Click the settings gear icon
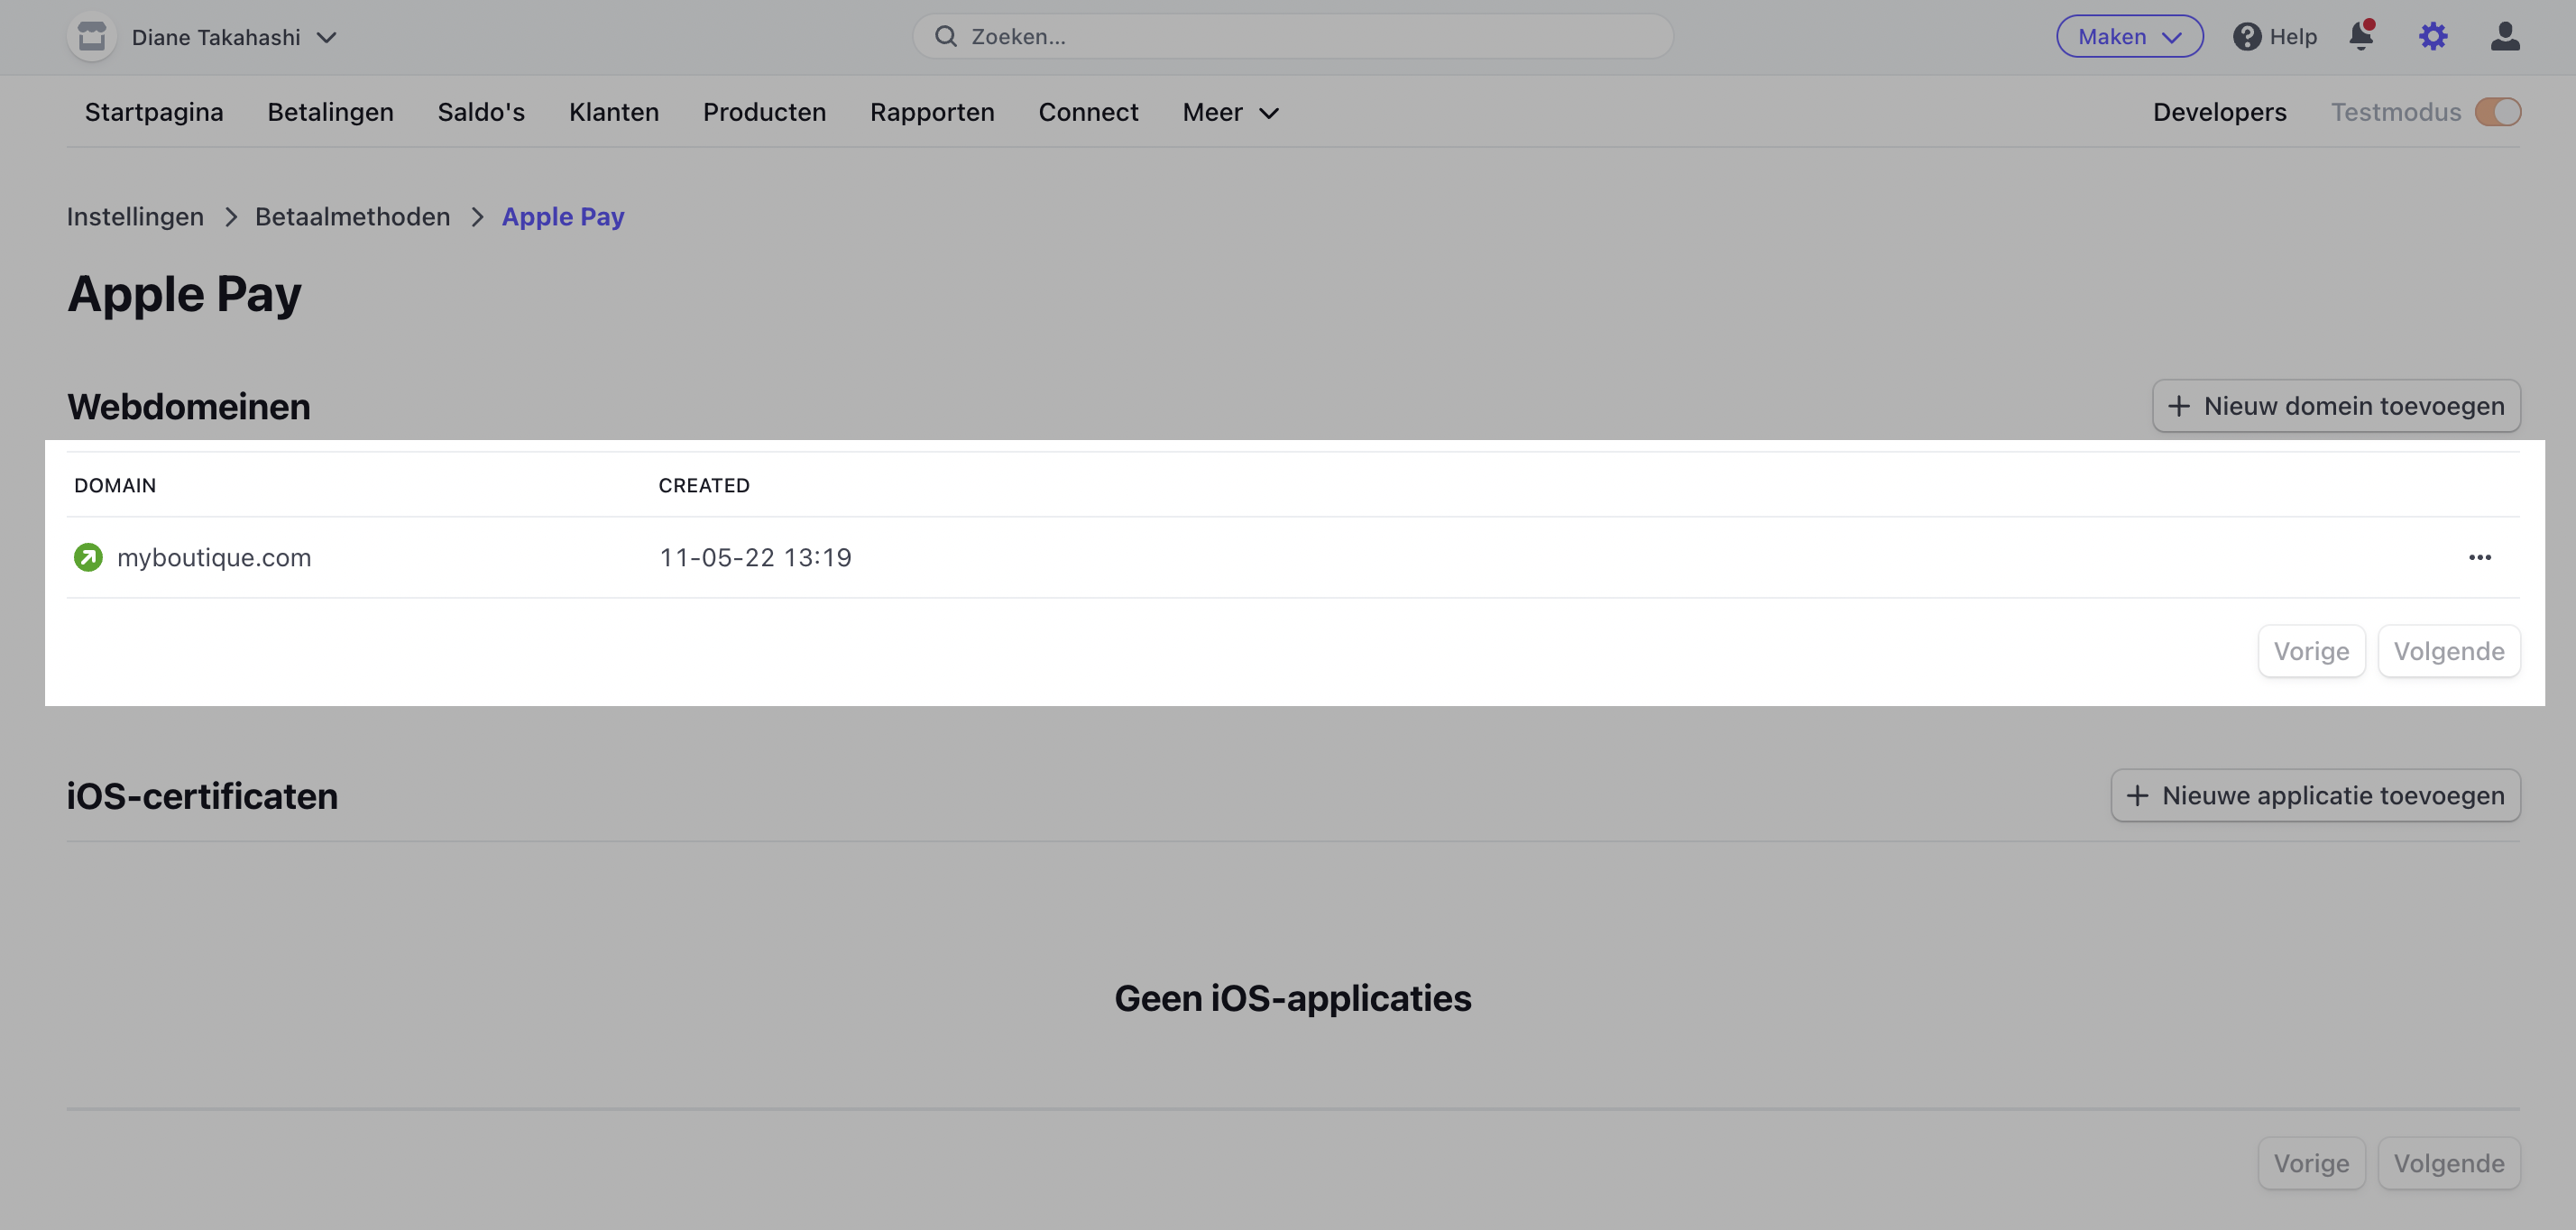This screenshot has width=2576, height=1230. (x=2433, y=36)
